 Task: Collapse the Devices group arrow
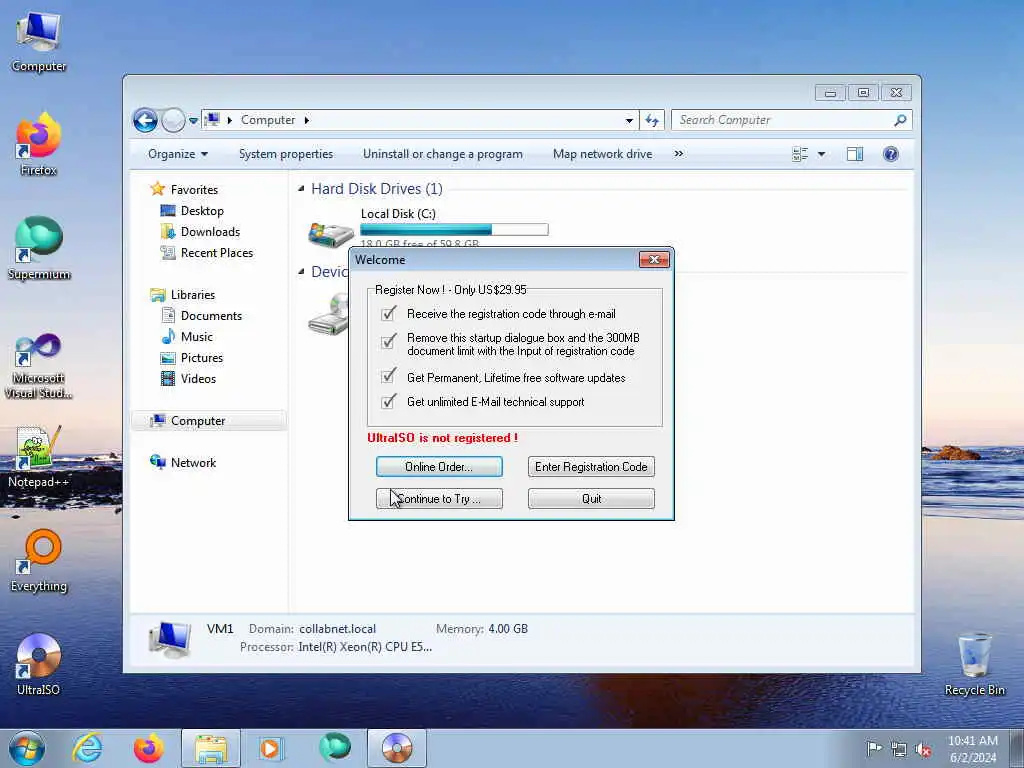(301, 272)
